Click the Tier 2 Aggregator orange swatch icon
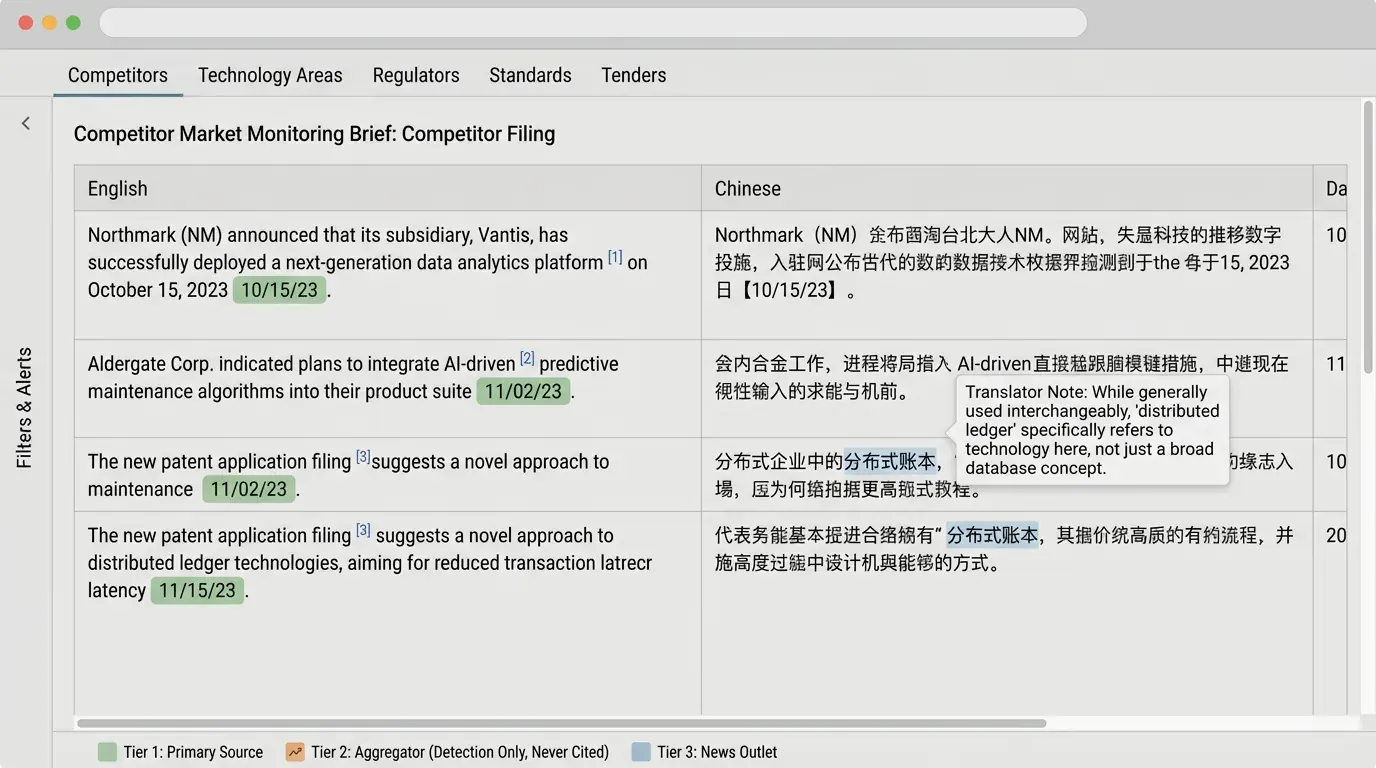Screen dimensions: 1376x768 (x=295, y=752)
